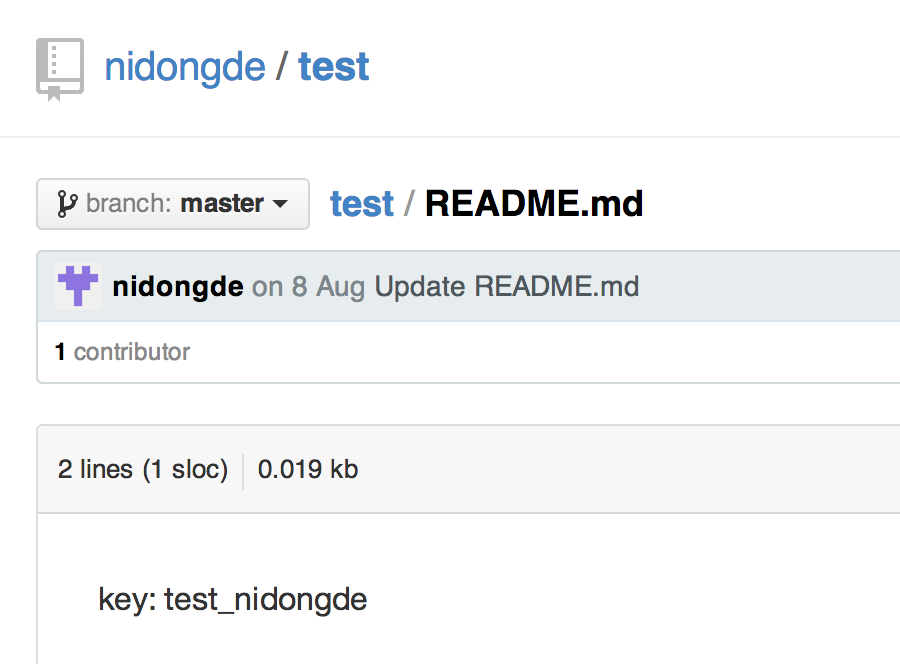Open the "Update README.md" commit message

tap(506, 287)
